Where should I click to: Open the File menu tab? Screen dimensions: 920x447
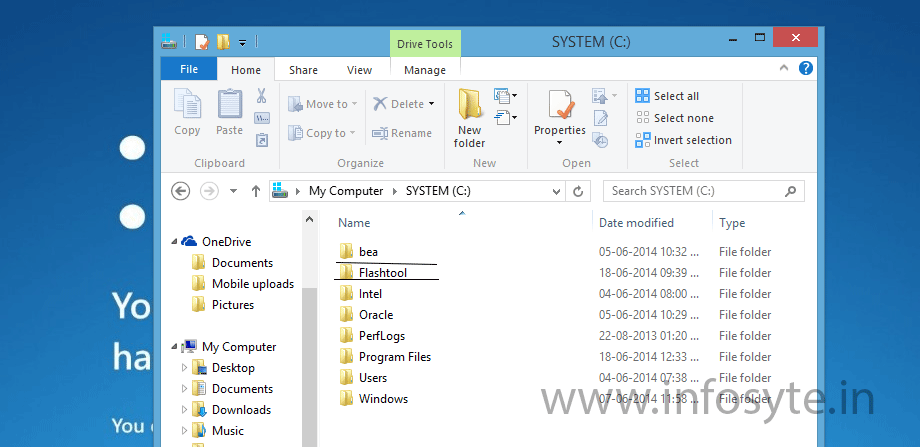[189, 69]
